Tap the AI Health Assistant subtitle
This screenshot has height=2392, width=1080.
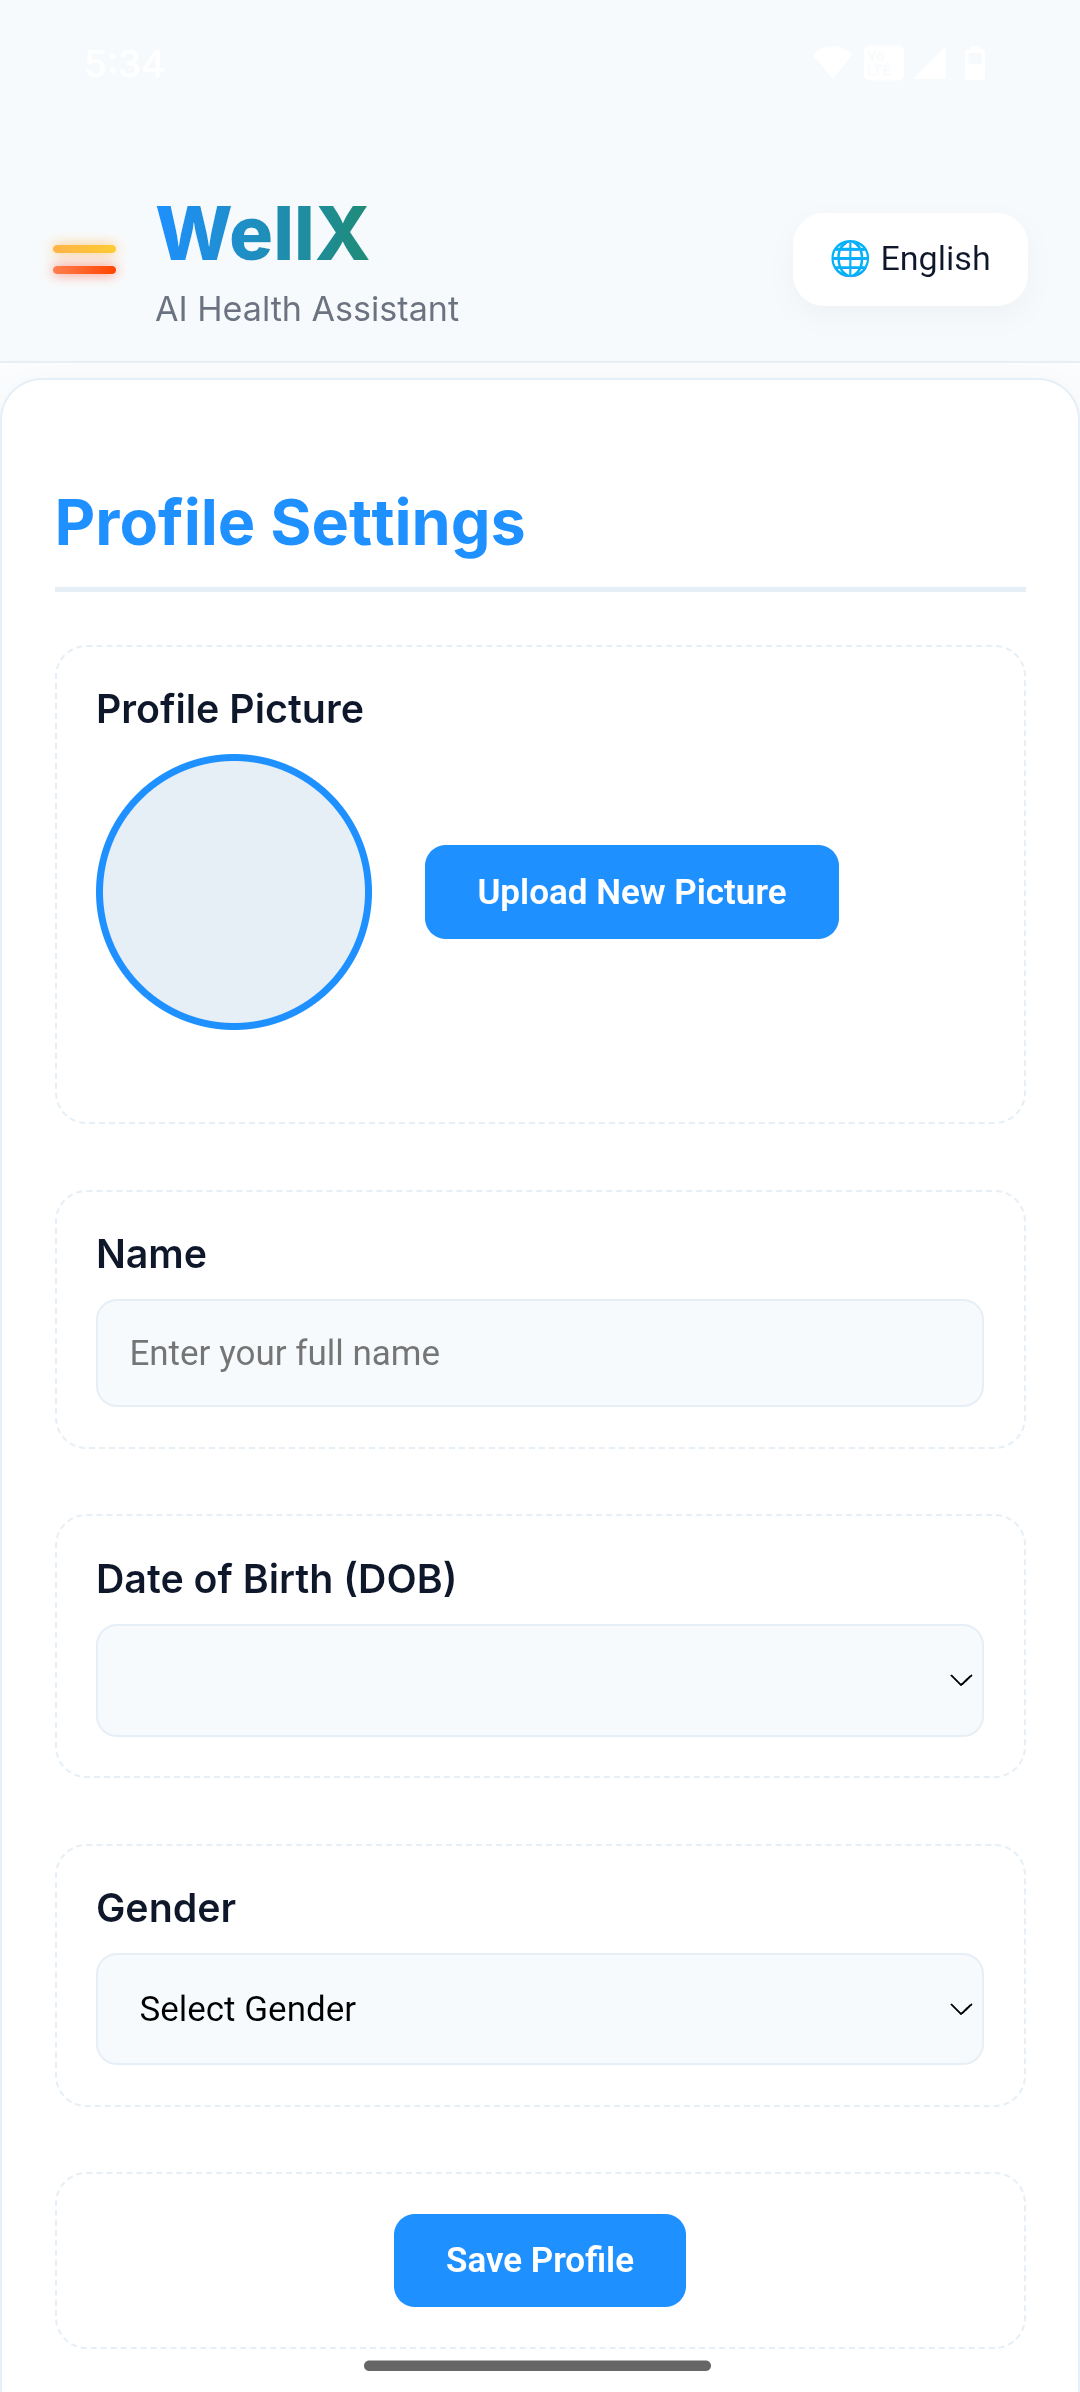(x=307, y=310)
